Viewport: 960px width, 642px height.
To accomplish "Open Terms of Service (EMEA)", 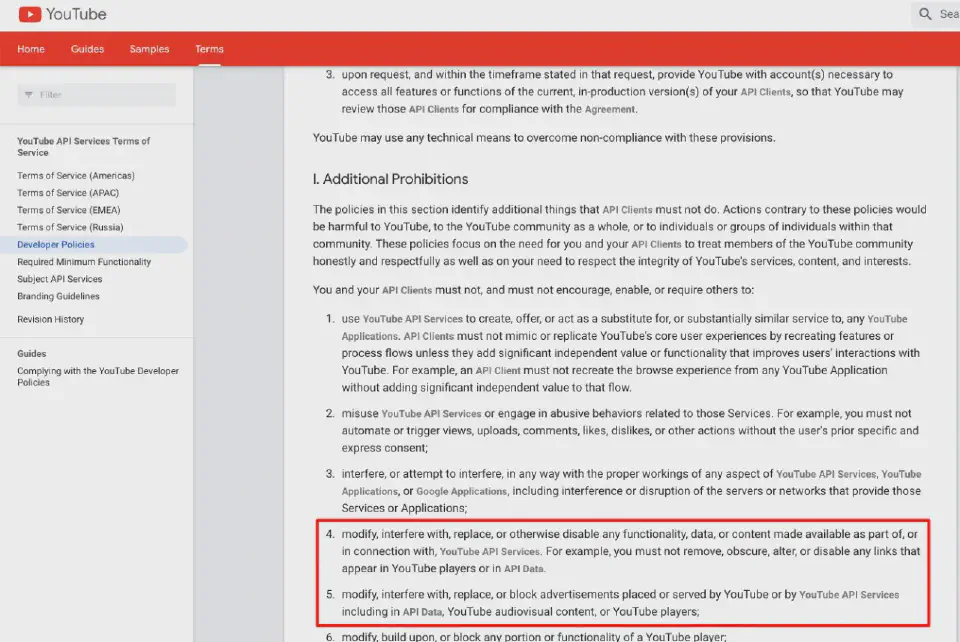I will 69,210.
